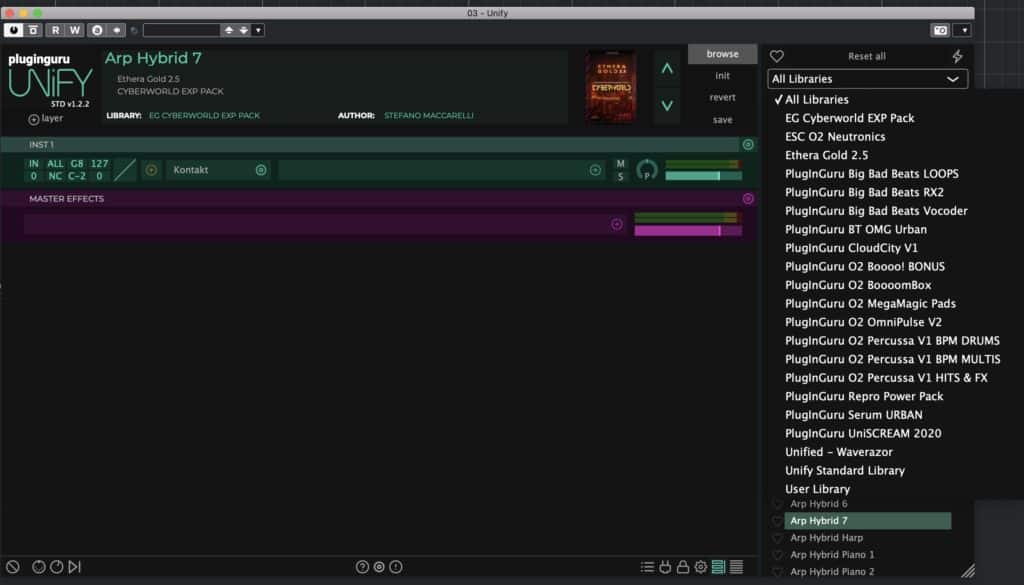The image size is (1024, 585).
Task: Add a new layer with plus icon
Action: tap(34, 119)
